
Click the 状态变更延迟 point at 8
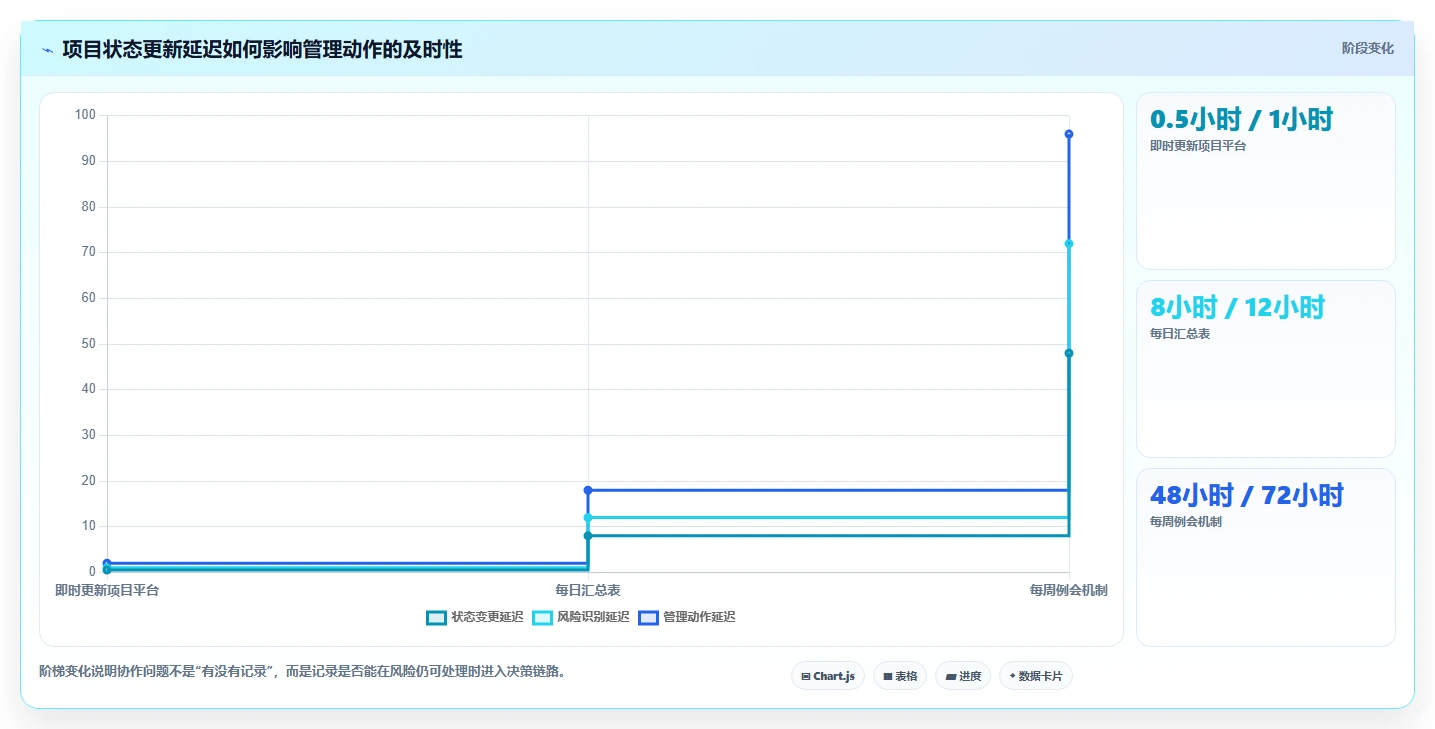[588, 536]
